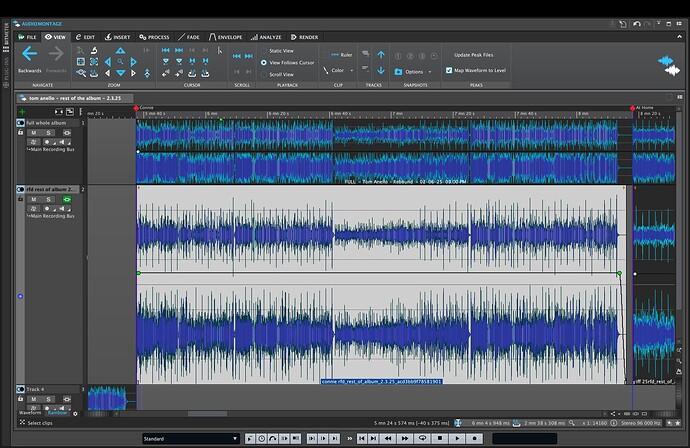Click scroll-to-end icon in Scroll group
690x448 pixels.
[x=249, y=56]
